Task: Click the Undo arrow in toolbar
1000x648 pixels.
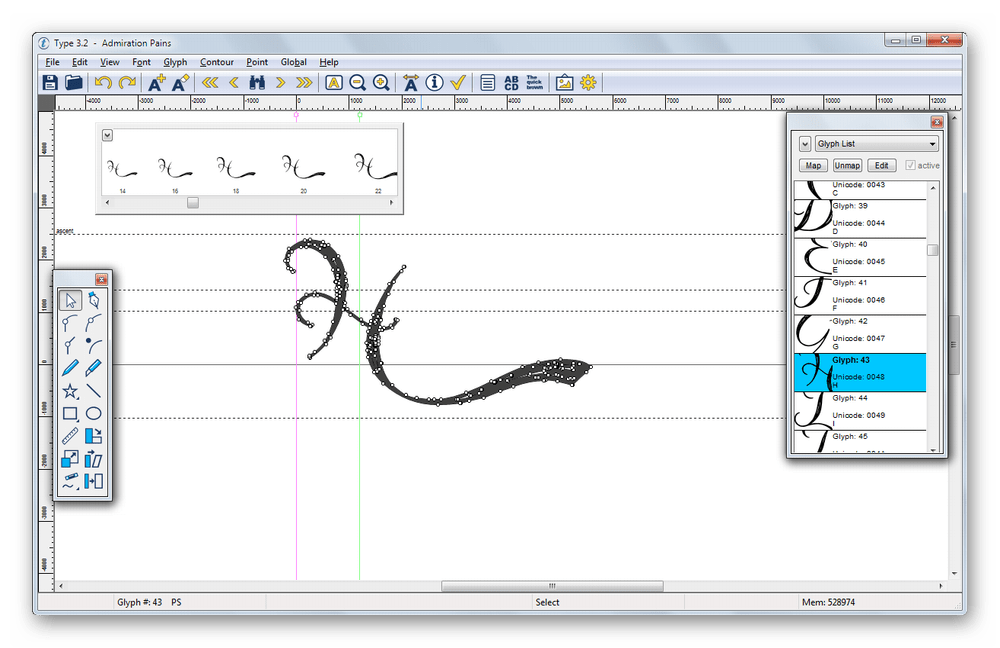Action: (x=103, y=82)
